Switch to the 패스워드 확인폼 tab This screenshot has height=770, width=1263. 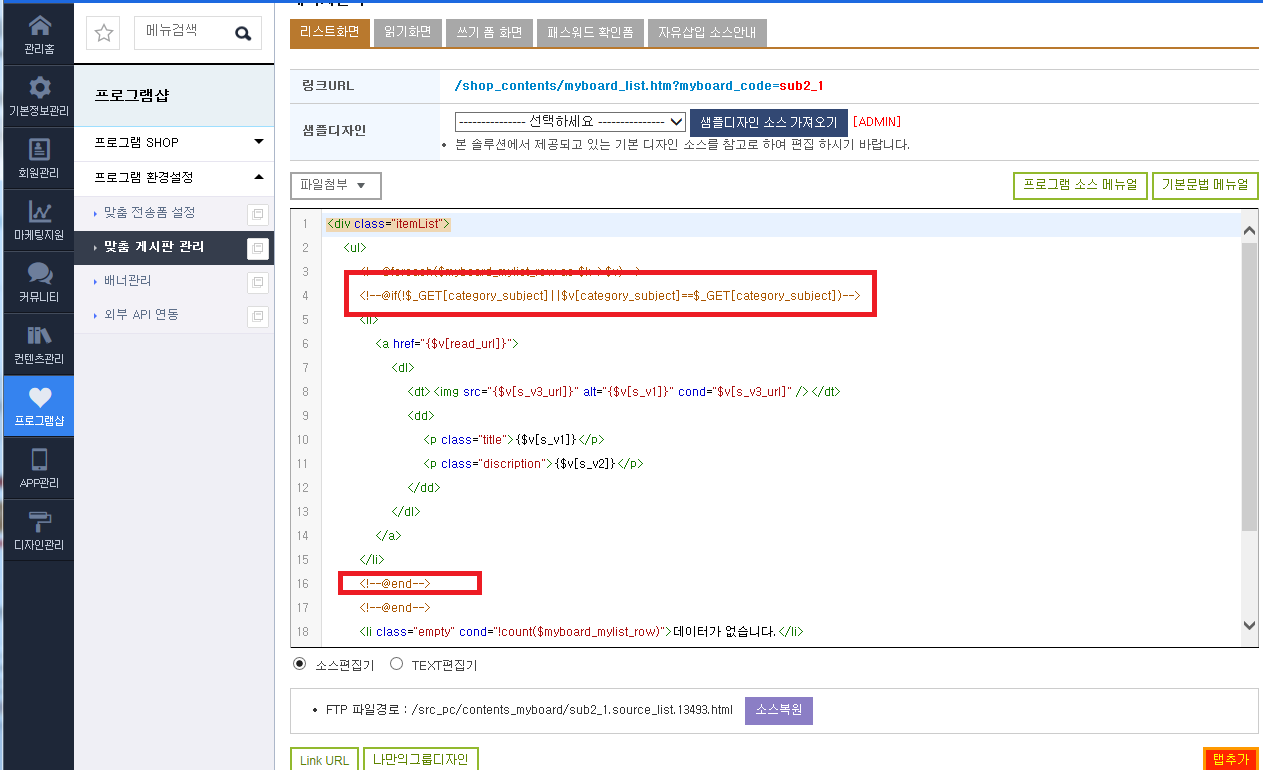[x=590, y=32]
